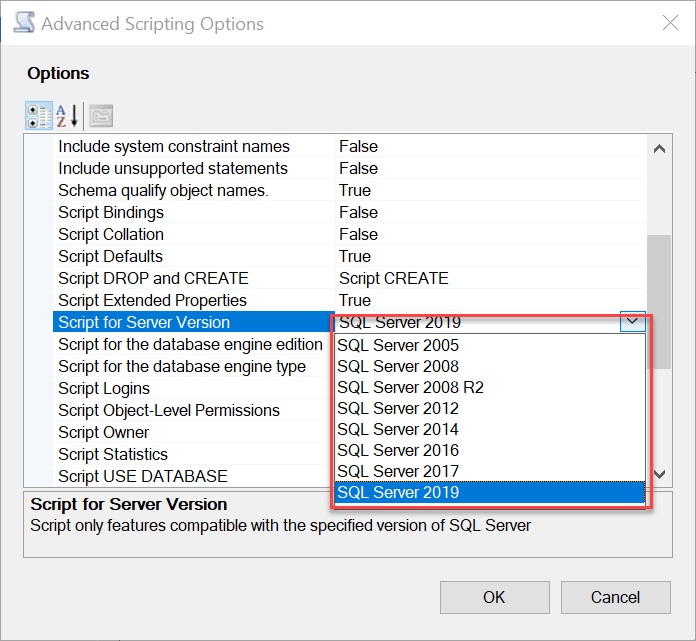Image resolution: width=696 pixels, height=641 pixels.
Task: Select SQL Server 2016 in dropdown list
Action: [490, 450]
